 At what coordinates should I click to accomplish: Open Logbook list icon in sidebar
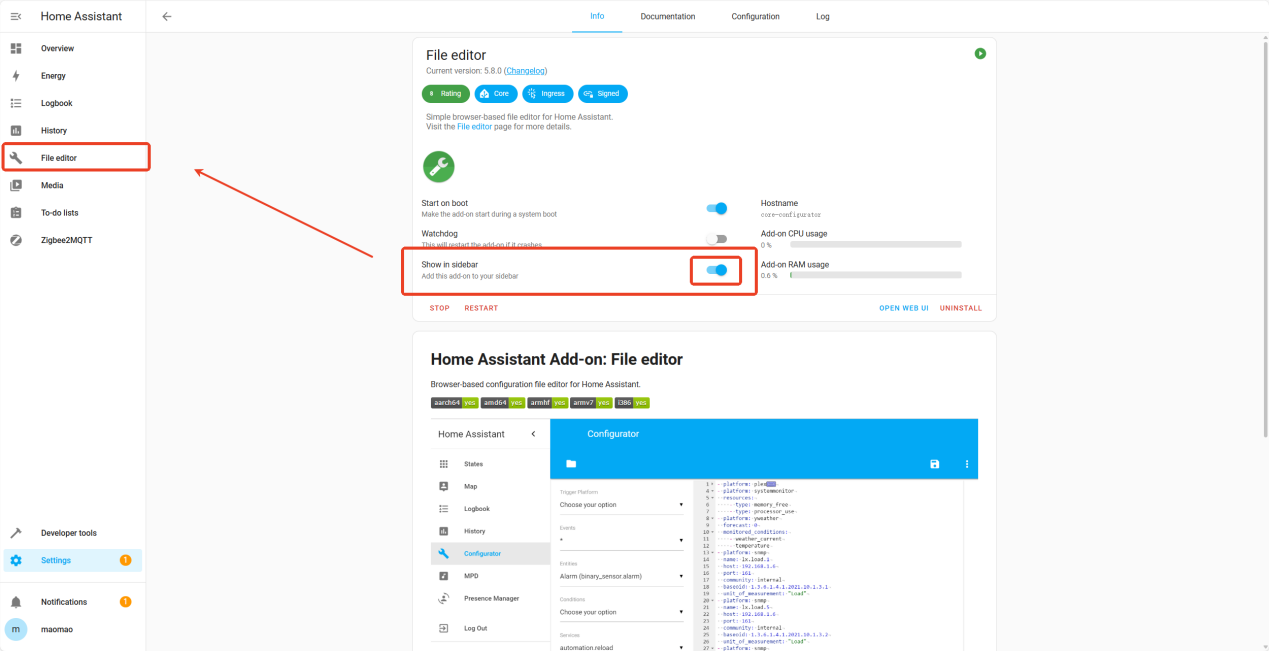click(x=16, y=103)
